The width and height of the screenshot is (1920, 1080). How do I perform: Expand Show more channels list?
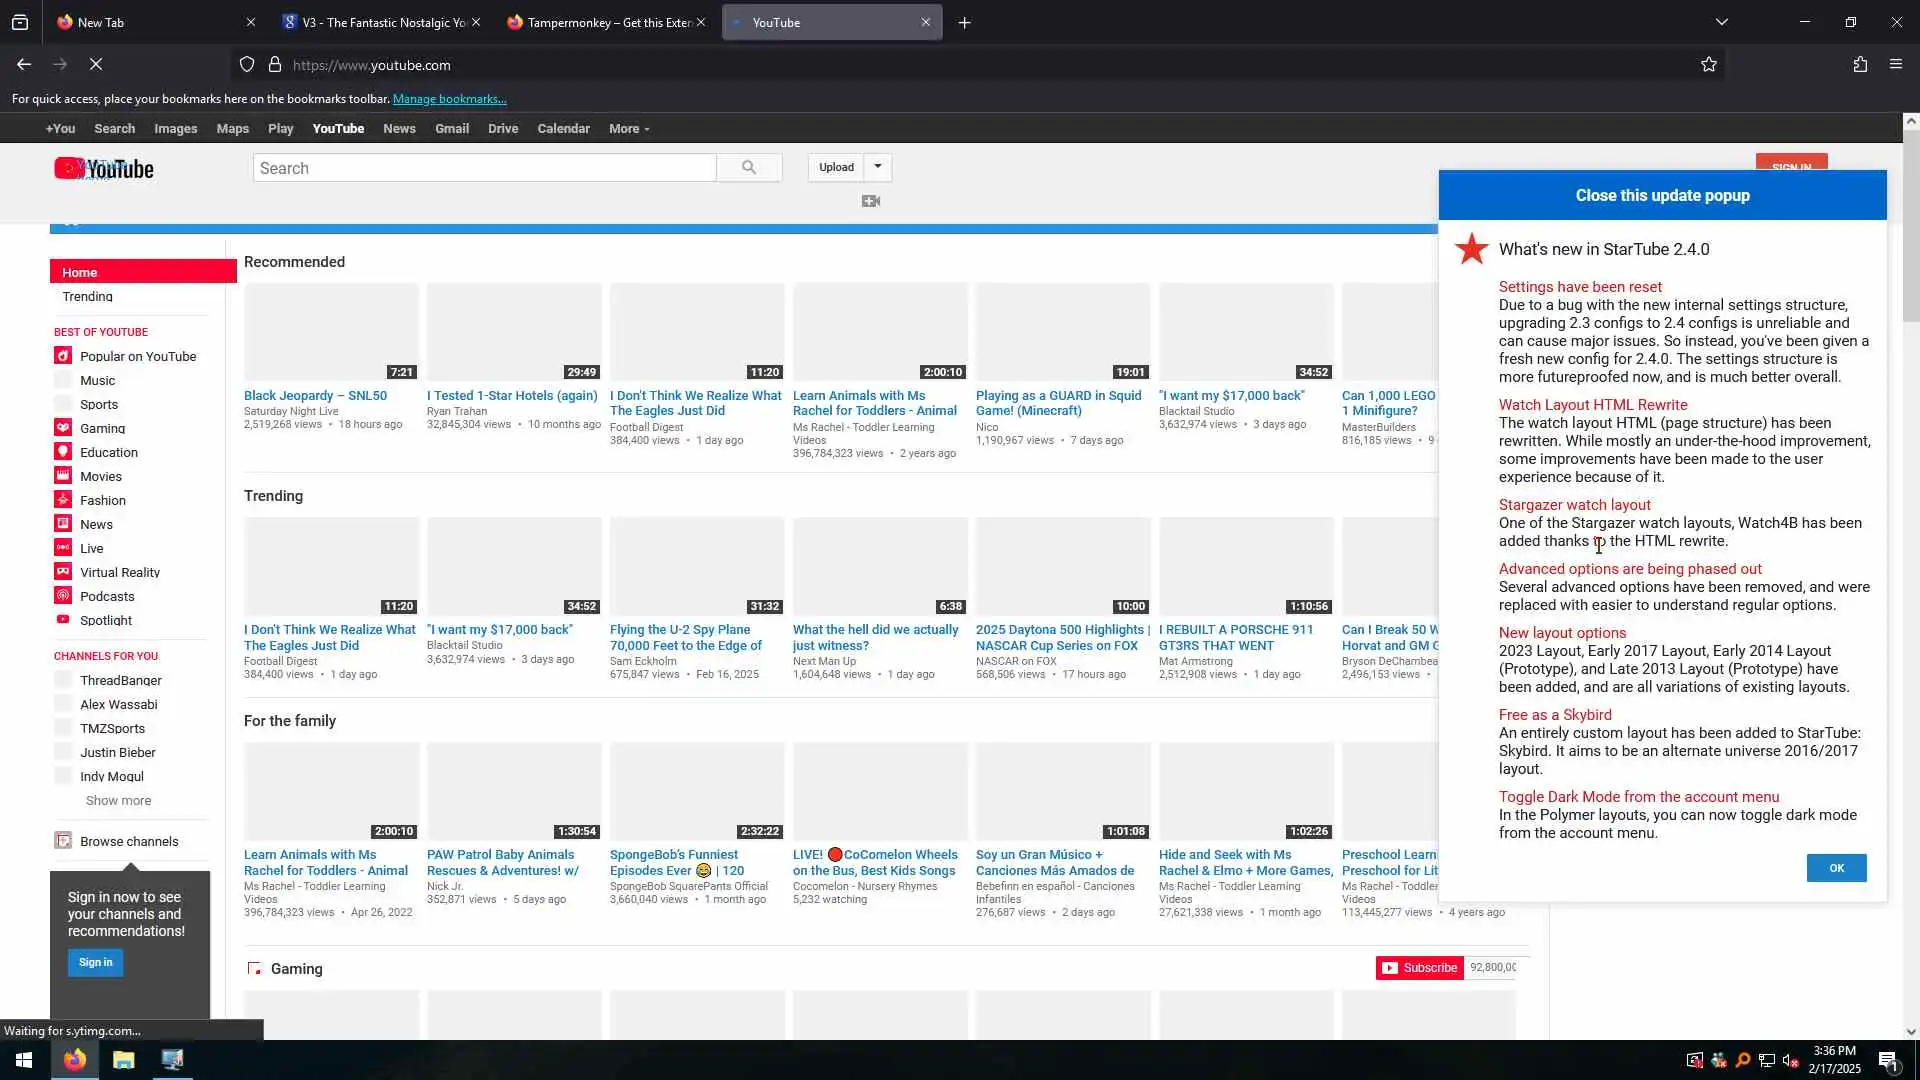coord(118,801)
